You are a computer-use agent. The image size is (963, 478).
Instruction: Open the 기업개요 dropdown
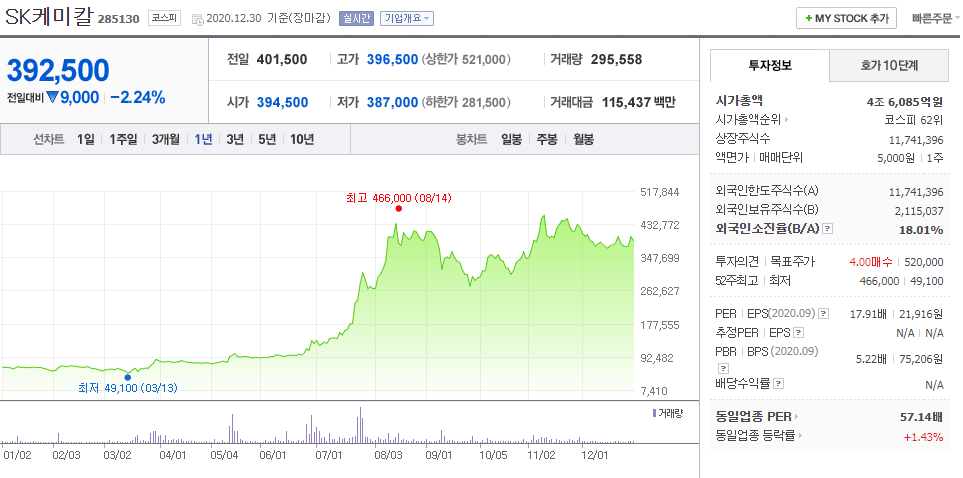tap(407, 18)
